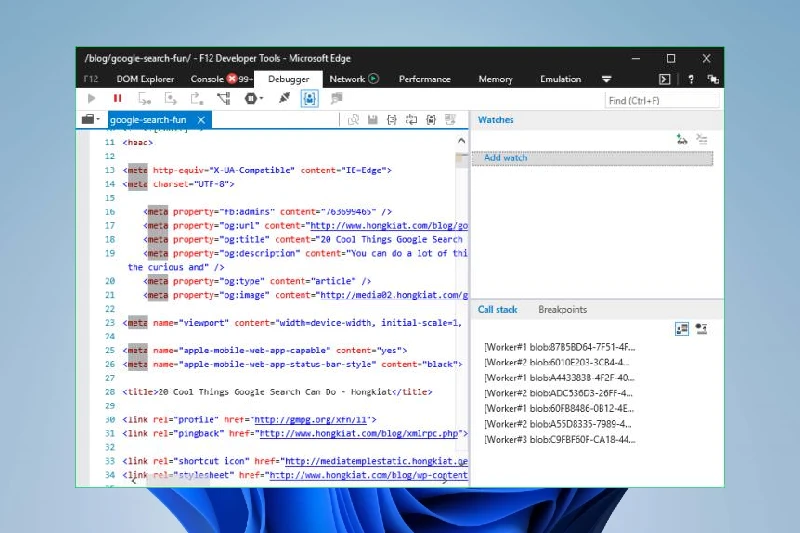Open the wp-content stylesheet link on line 34
800x533 pixels.
pos(368,475)
